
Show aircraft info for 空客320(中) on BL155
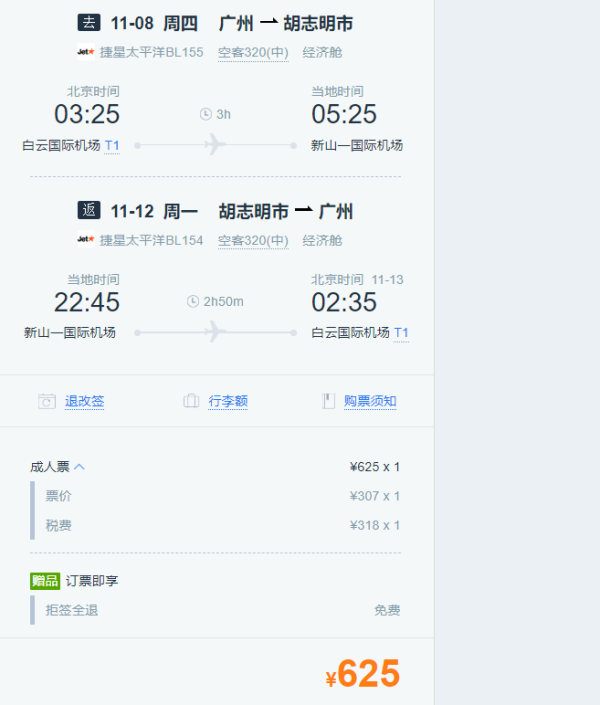click(253, 53)
